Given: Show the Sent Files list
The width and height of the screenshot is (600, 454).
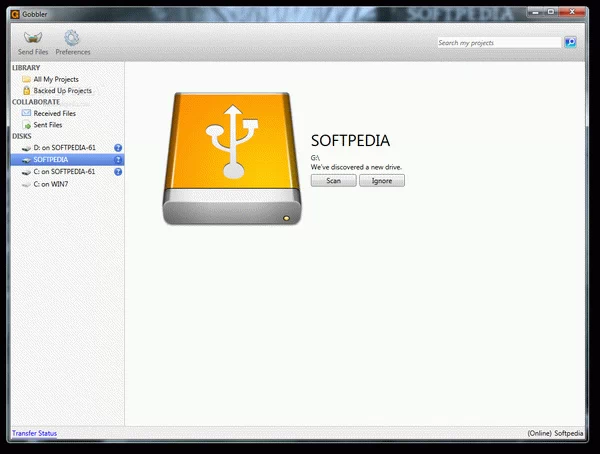Looking at the screenshot, I should pyautogui.click(x=47, y=126).
